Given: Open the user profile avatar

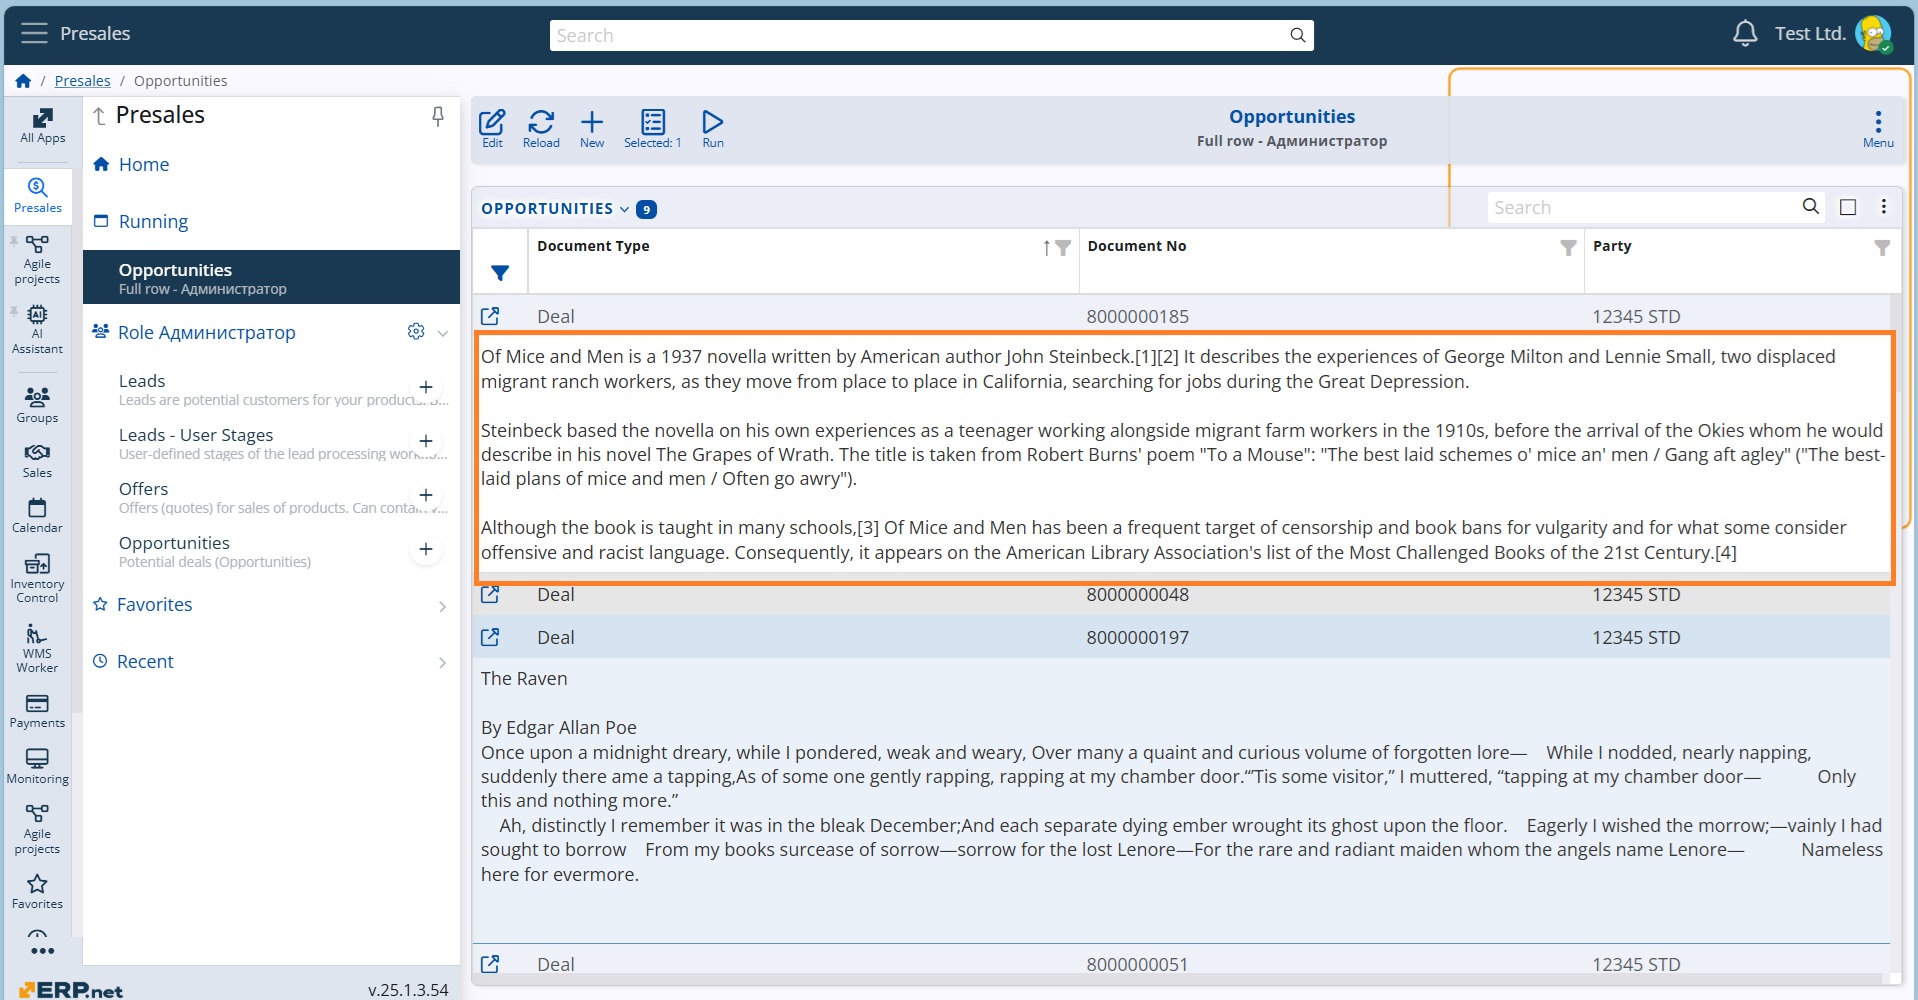Looking at the screenshot, I should [1873, 33].
